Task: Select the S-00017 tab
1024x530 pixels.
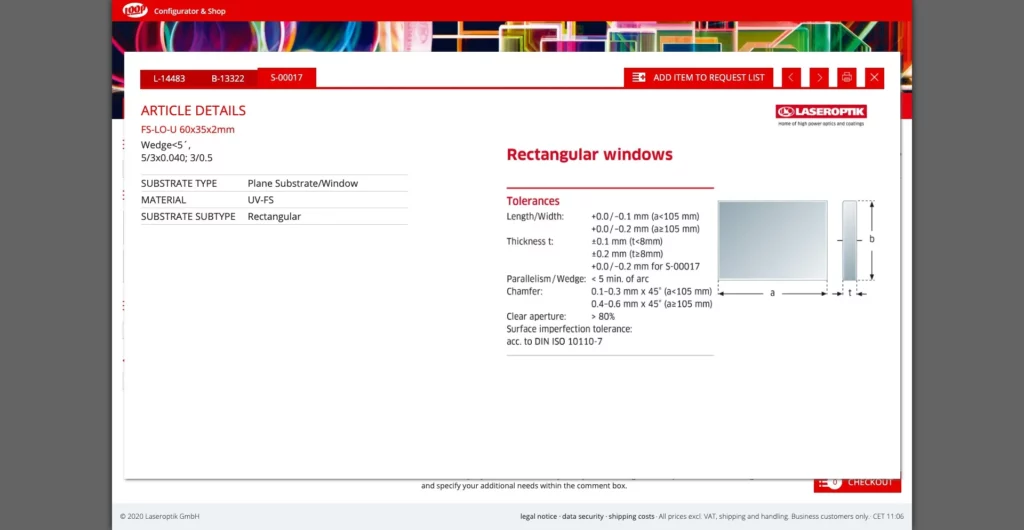Action: pos(286,77)
